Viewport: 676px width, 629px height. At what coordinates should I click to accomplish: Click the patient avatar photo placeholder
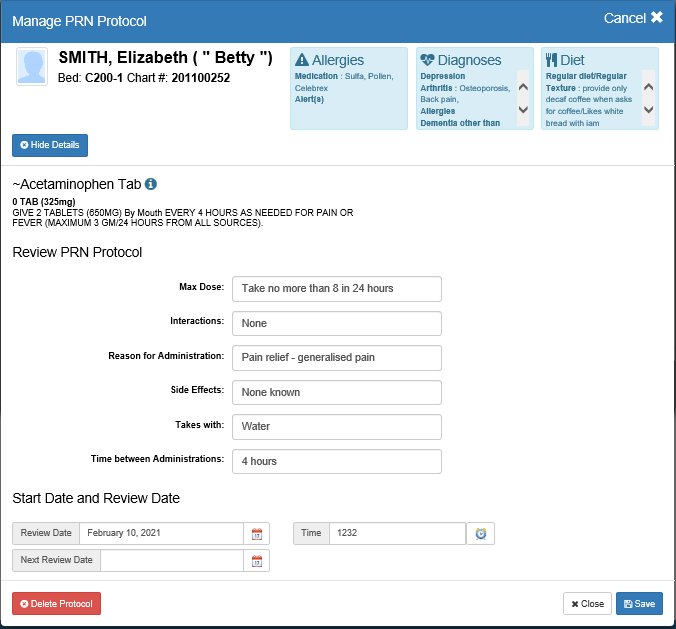(33, 68)
